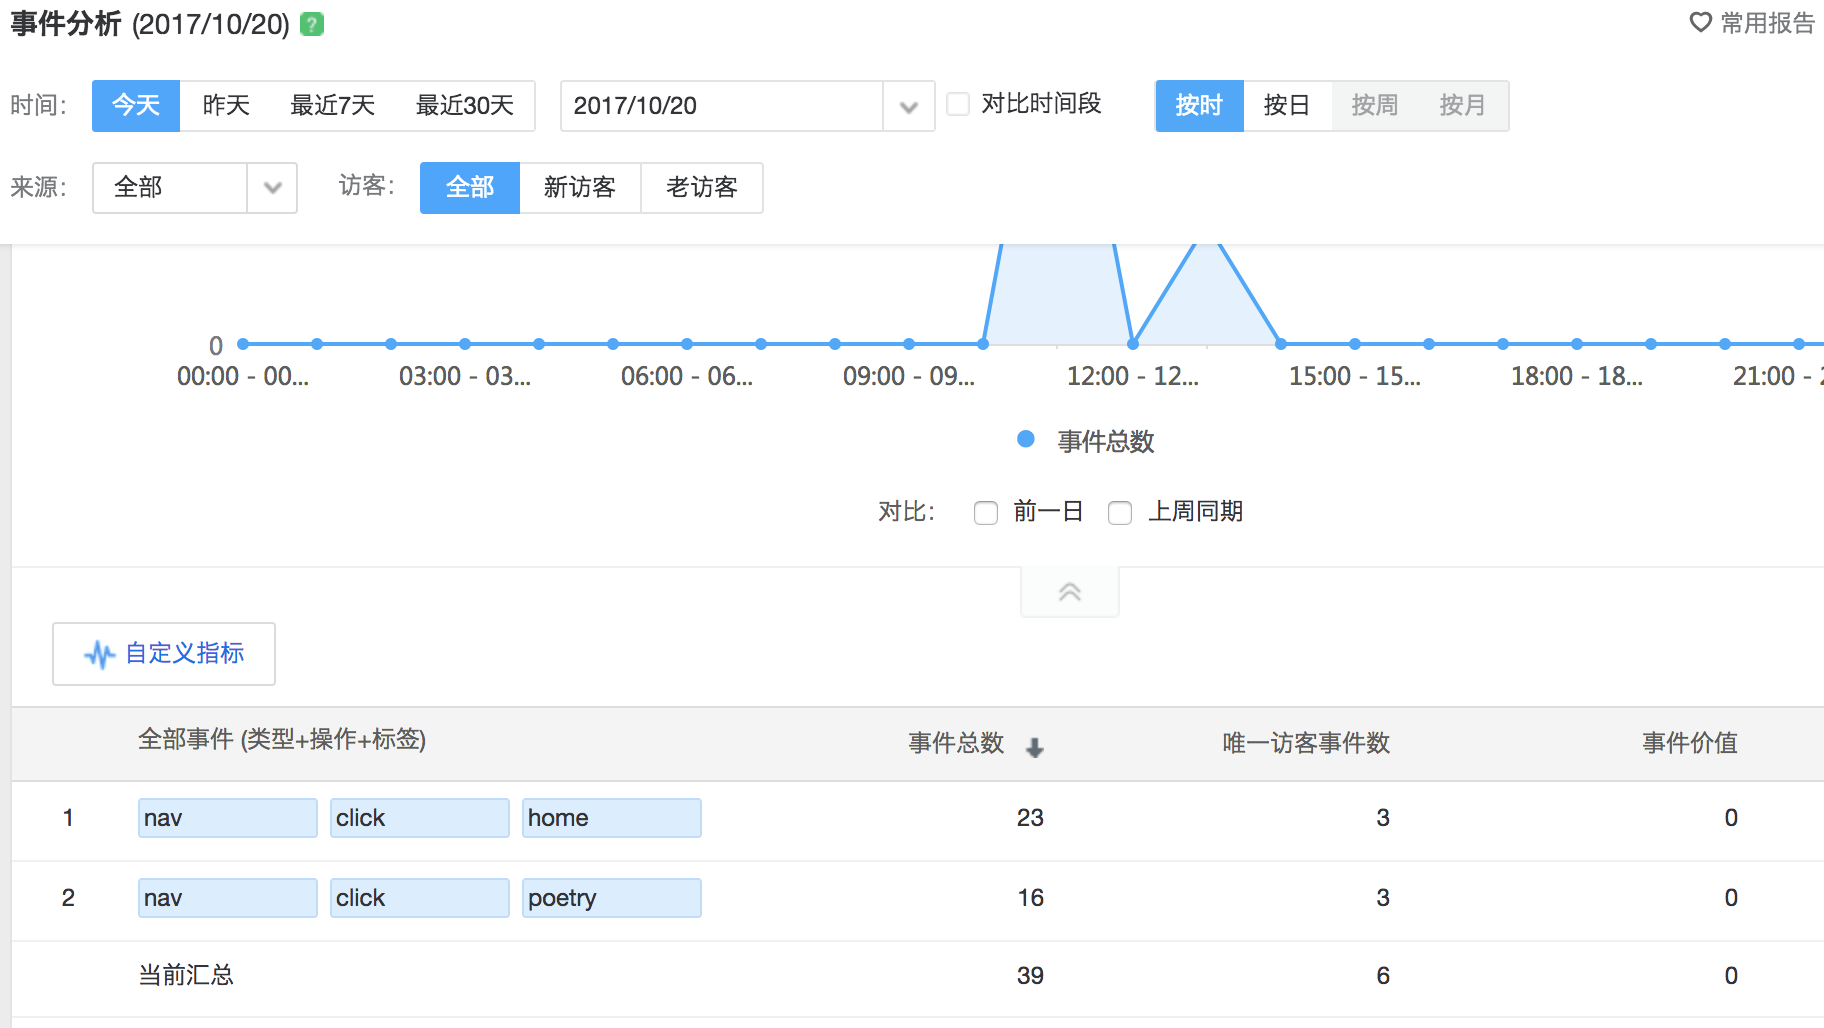Click 唯一访客事件数 column header
The image size is (1824, 1028).
click(1306, 743)
